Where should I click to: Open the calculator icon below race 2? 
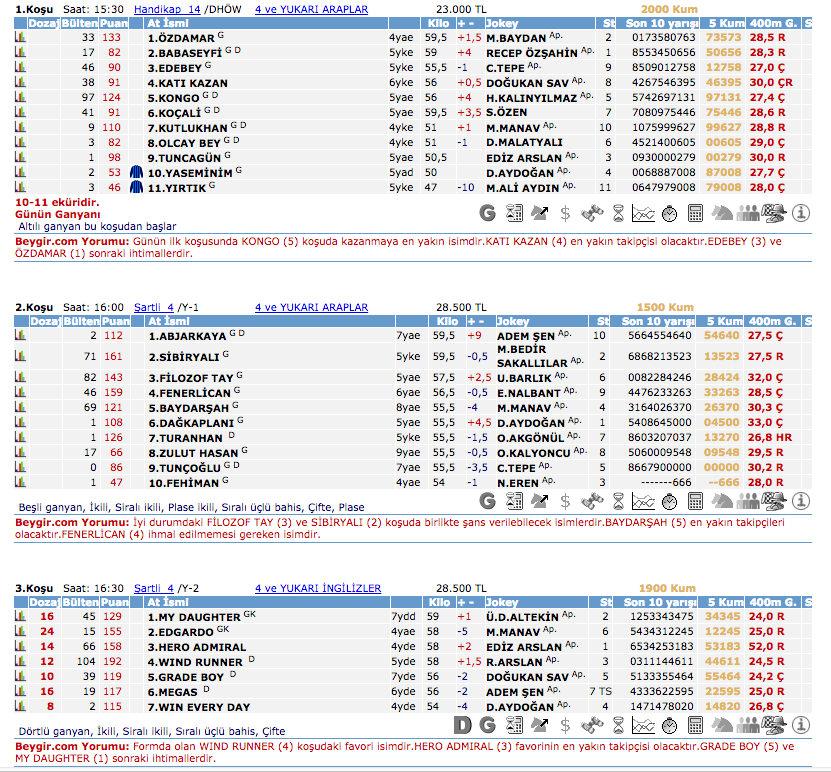(x=696, y=501)
